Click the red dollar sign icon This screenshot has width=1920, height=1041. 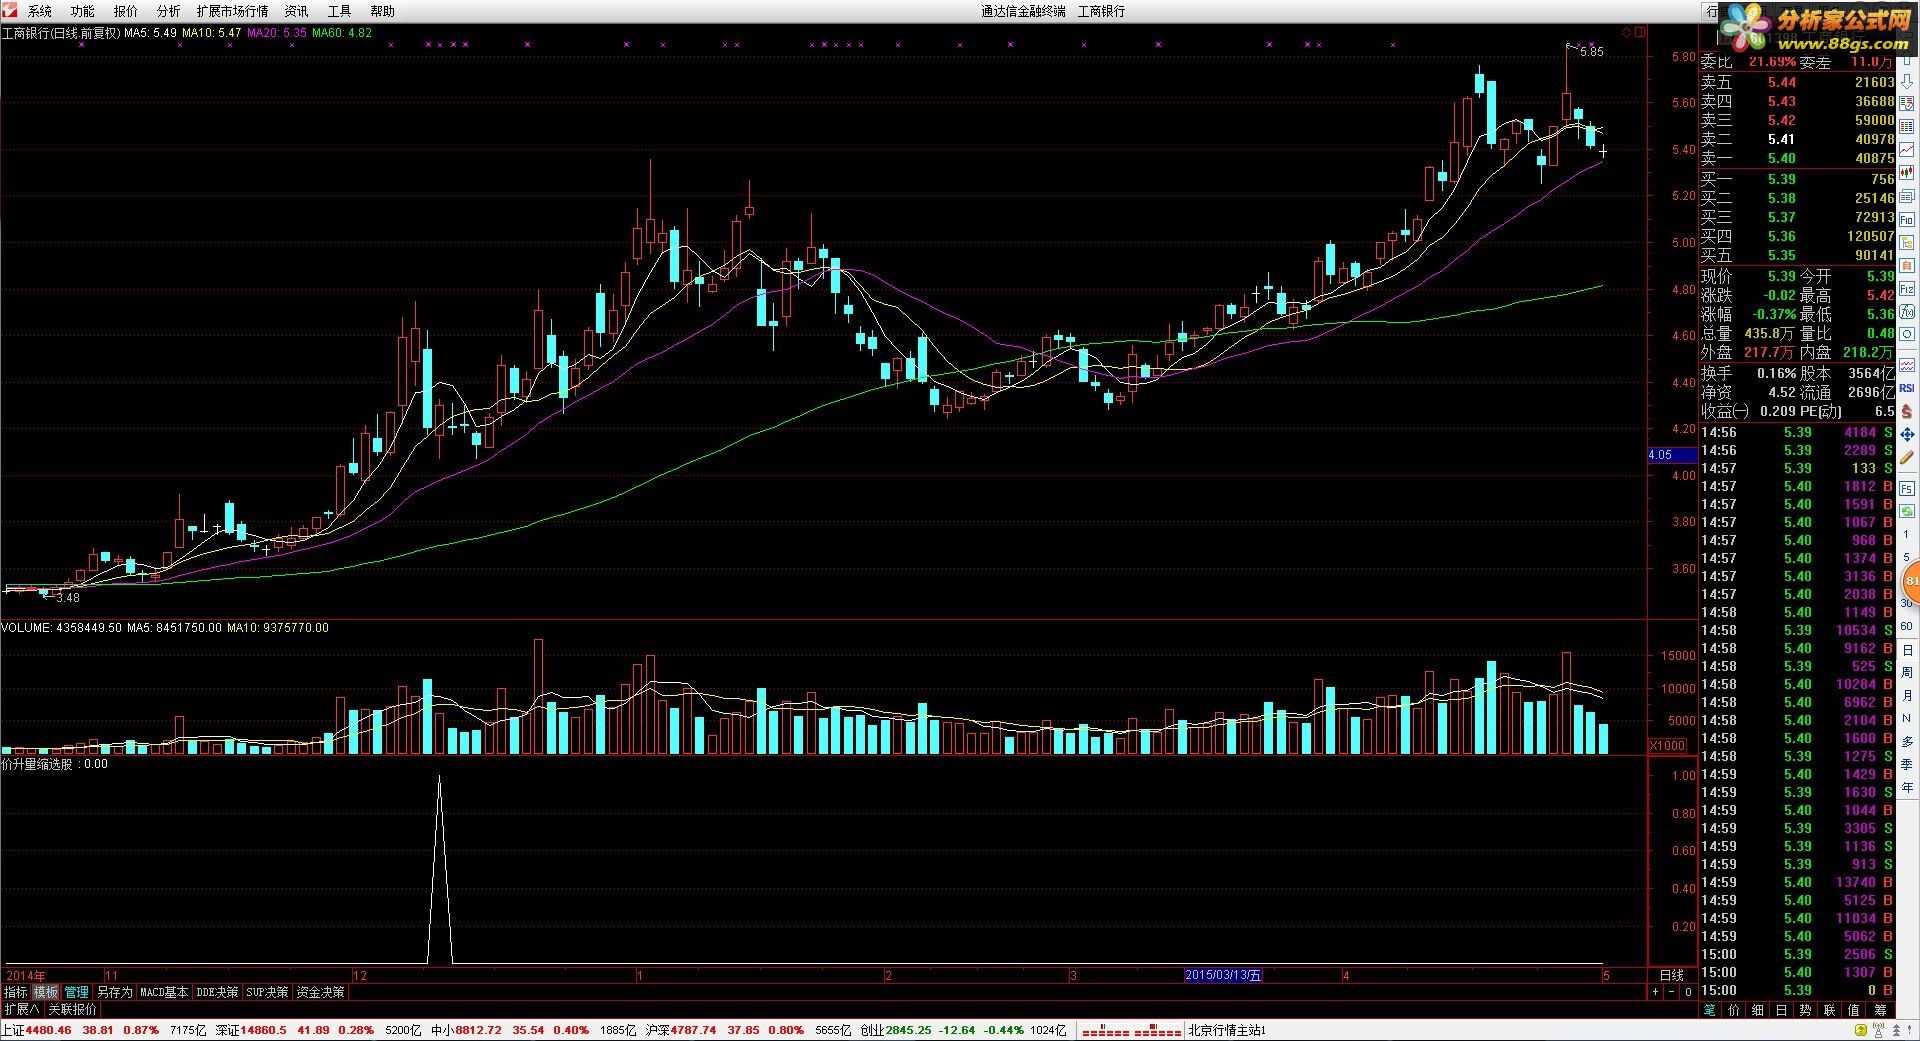click(x=1907, y=410)
